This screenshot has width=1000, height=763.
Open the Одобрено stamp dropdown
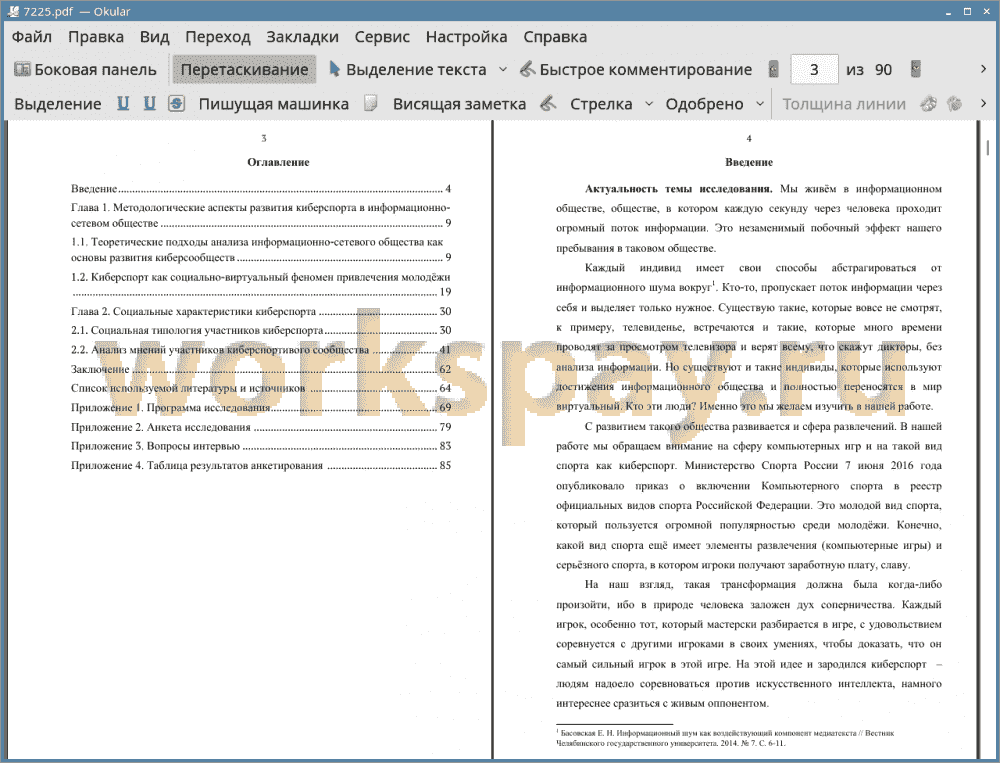tap(760, 103)
